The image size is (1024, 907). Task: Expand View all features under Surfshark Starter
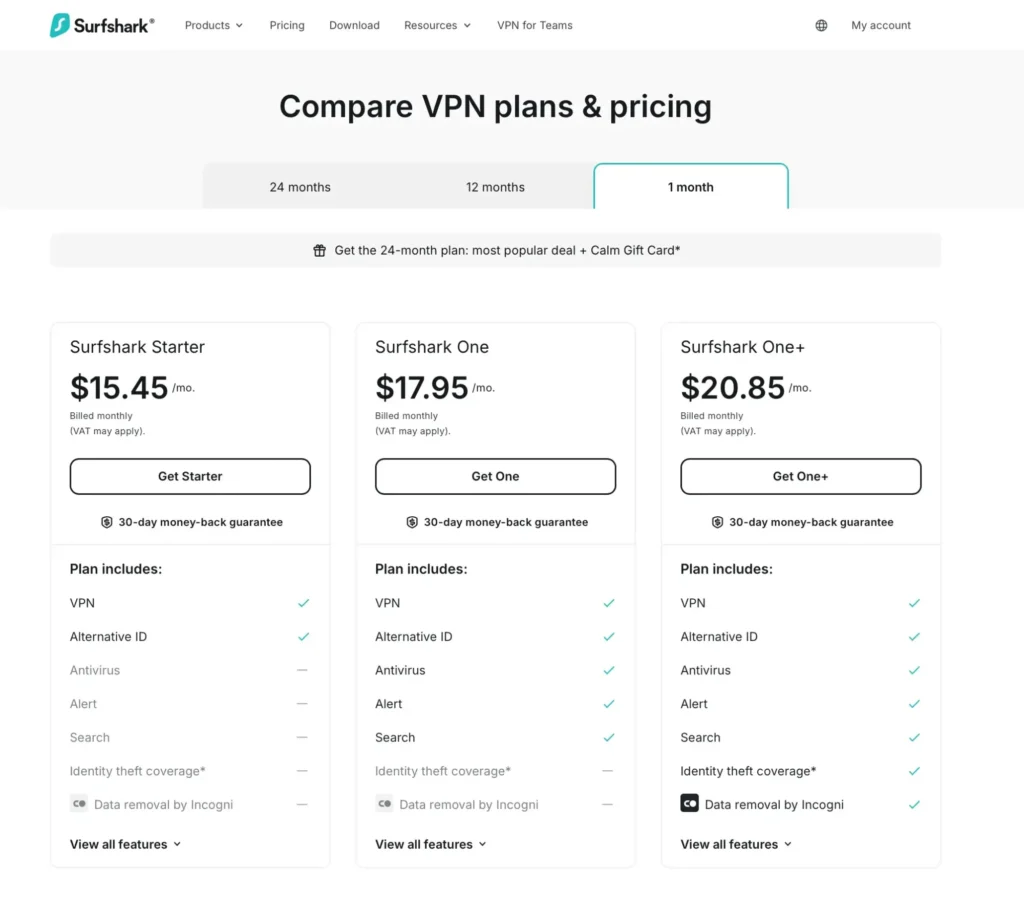tap(125, 844)
